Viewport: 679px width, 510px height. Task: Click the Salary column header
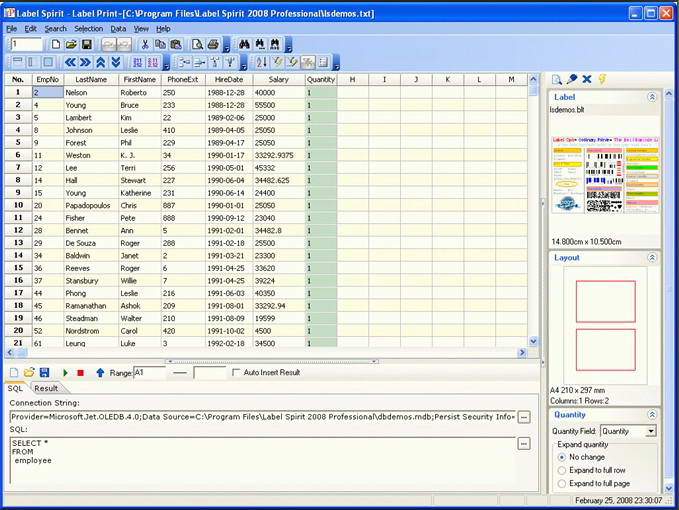[x=278, y=80]
